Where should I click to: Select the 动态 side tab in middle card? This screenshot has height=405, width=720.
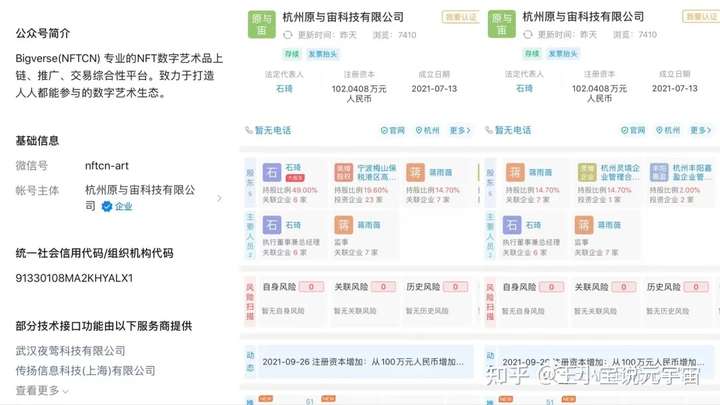coord(250,362)
